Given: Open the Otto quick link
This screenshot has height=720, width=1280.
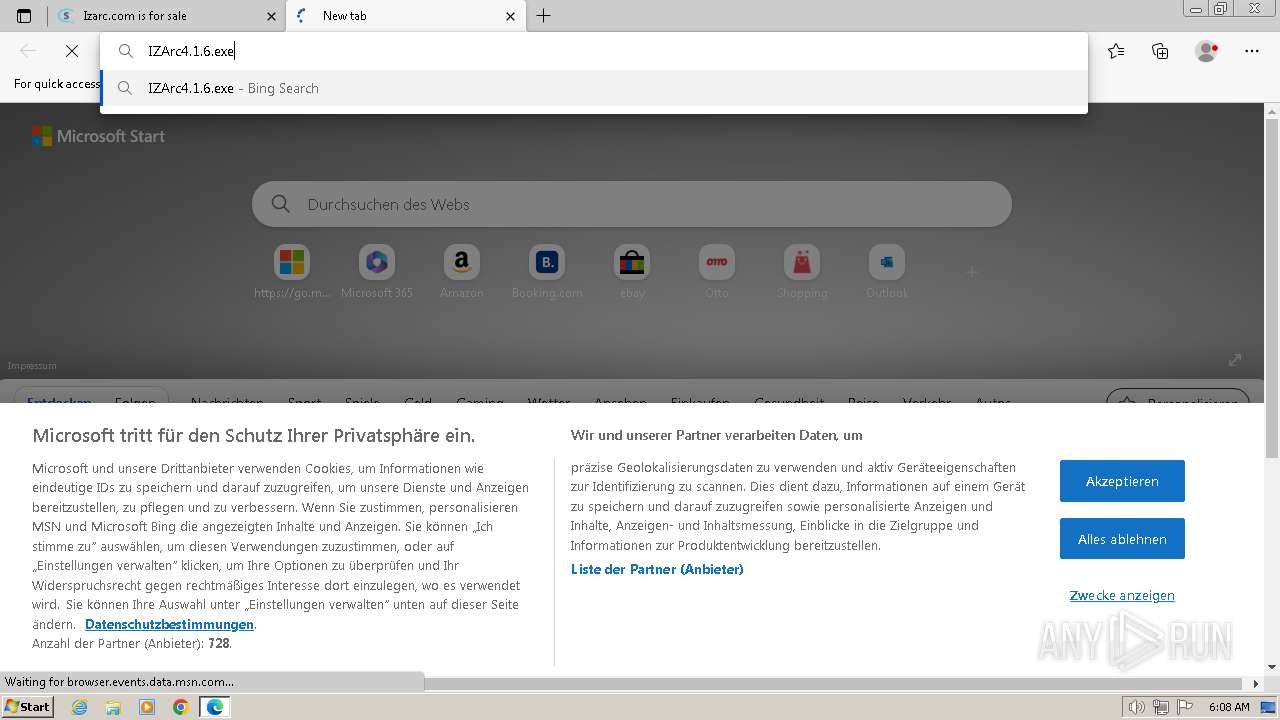Looking at the screenshot, I should (x=717, y=272).
